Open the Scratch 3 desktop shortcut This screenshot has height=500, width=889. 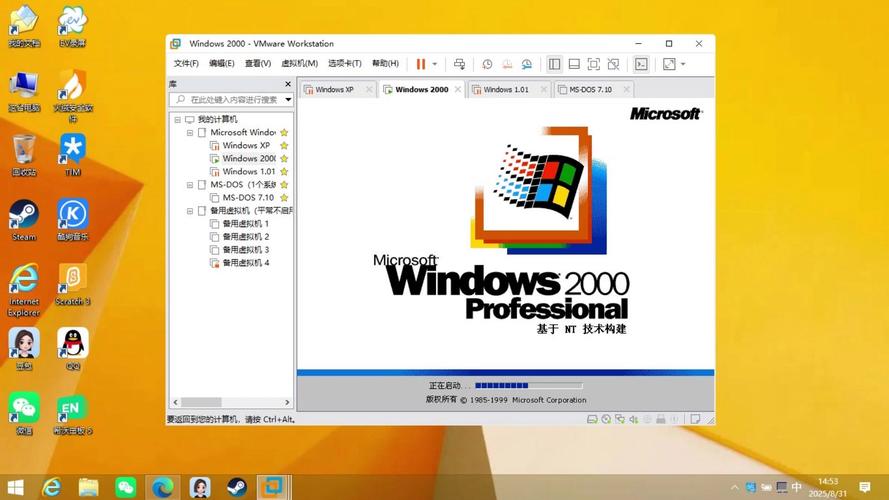point(73,285)
